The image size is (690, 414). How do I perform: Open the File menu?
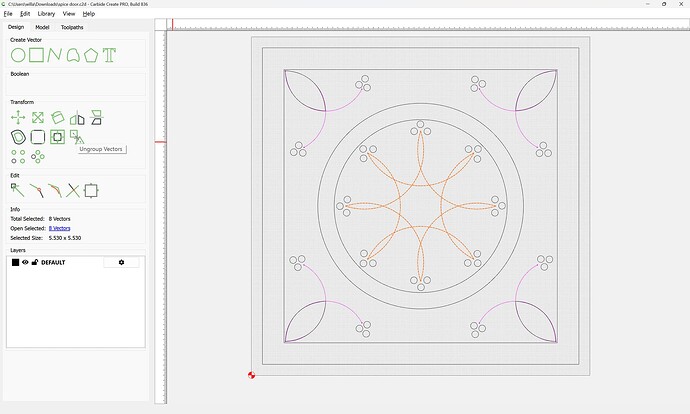pyautogui.click(x=8, y=14)
